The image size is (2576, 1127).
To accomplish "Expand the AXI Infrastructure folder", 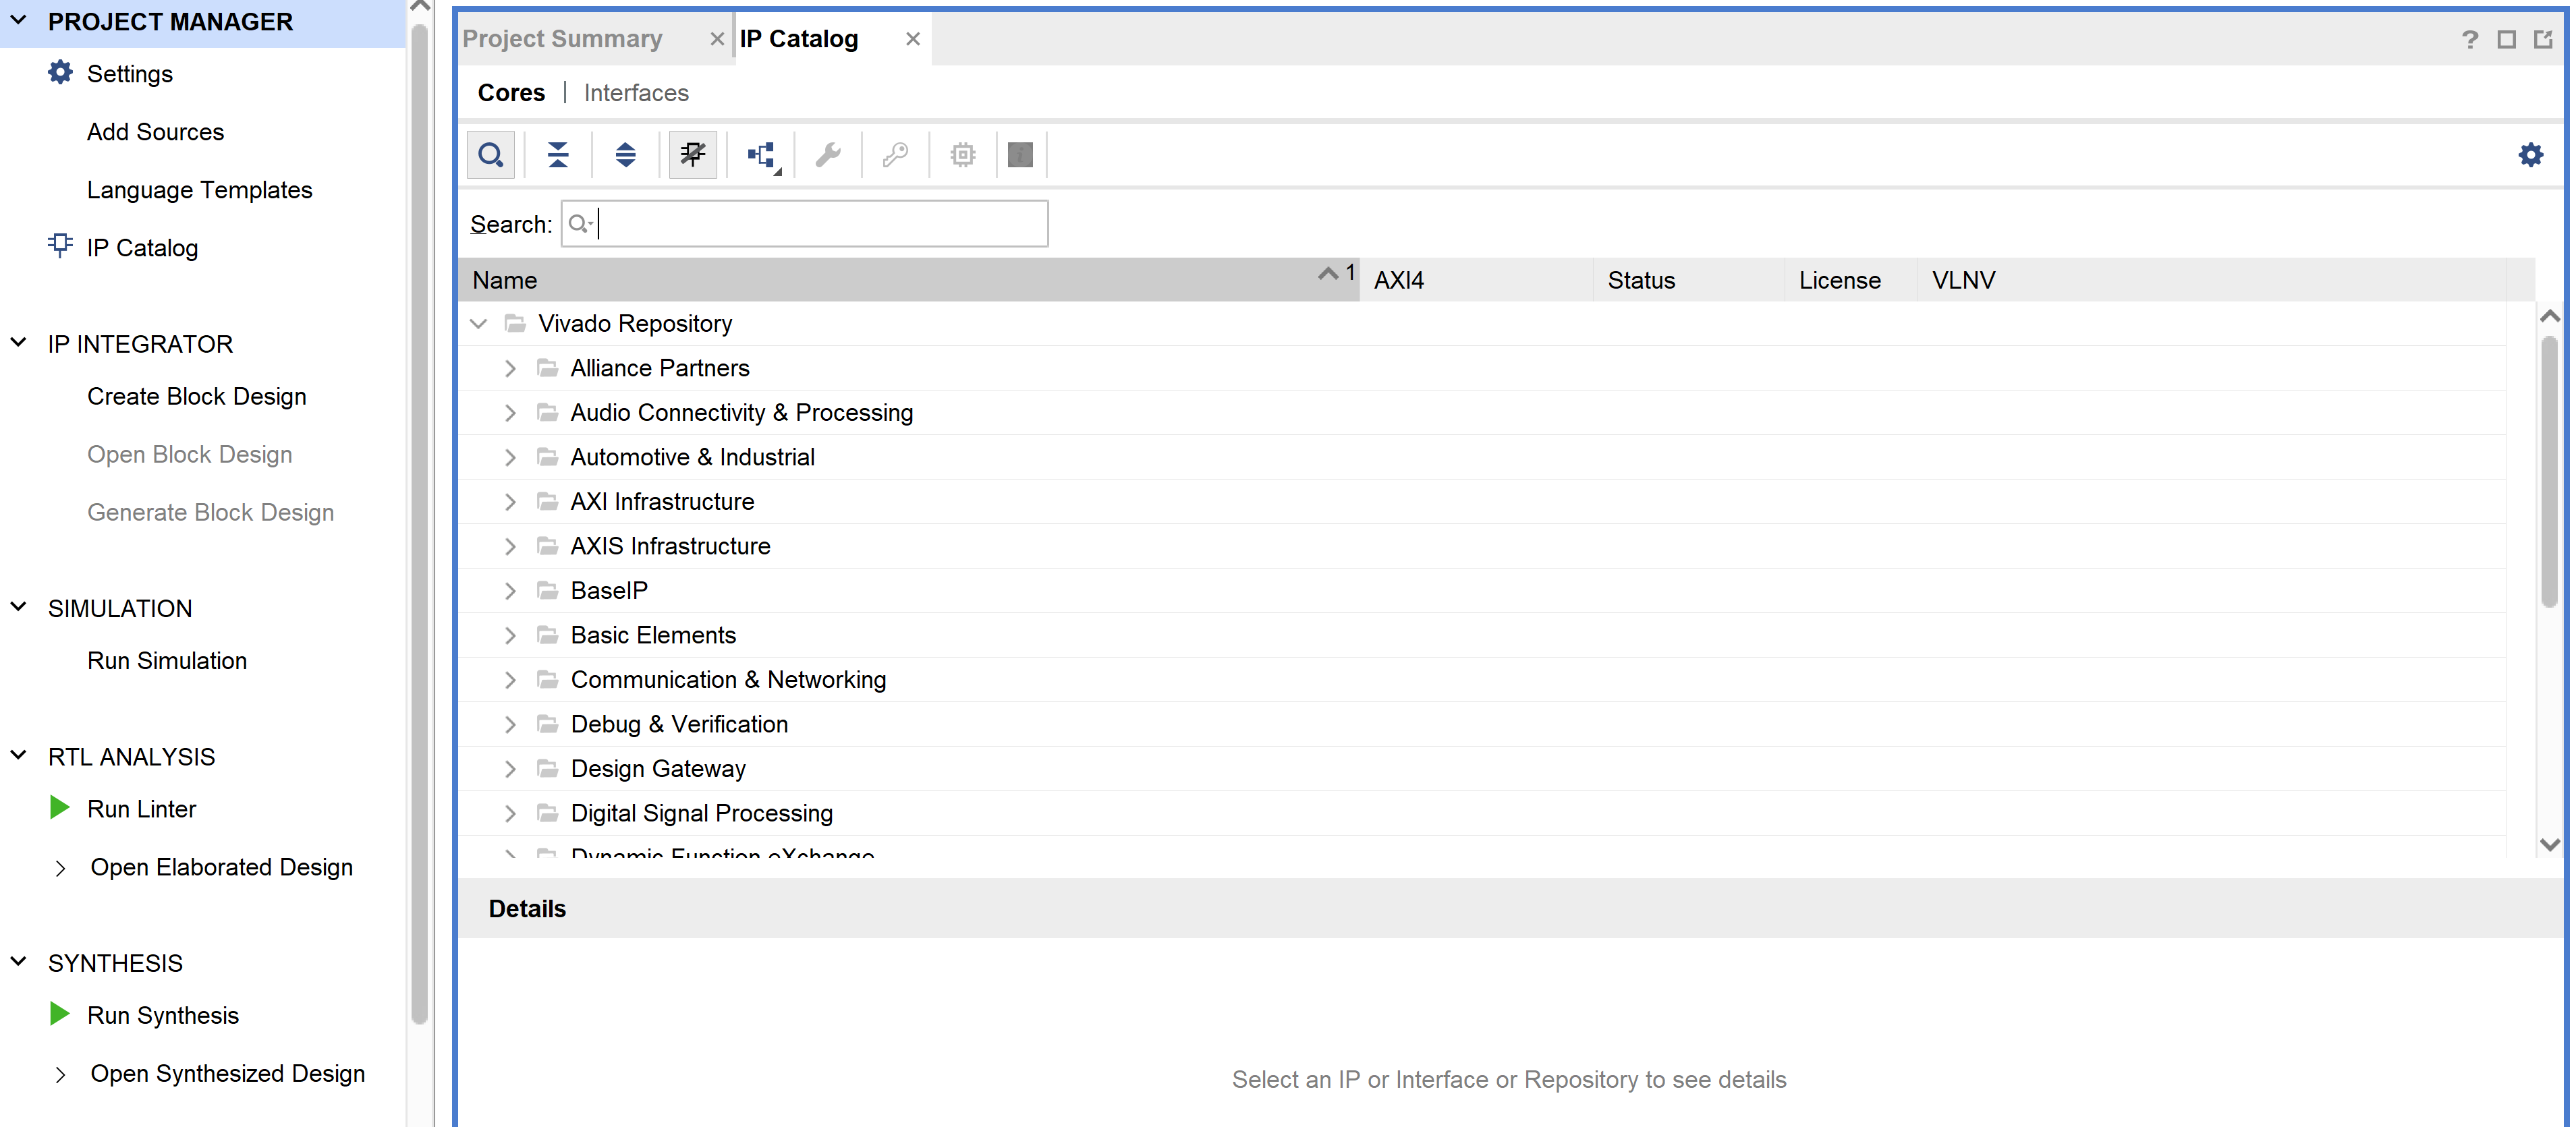I will click(510, 502).
